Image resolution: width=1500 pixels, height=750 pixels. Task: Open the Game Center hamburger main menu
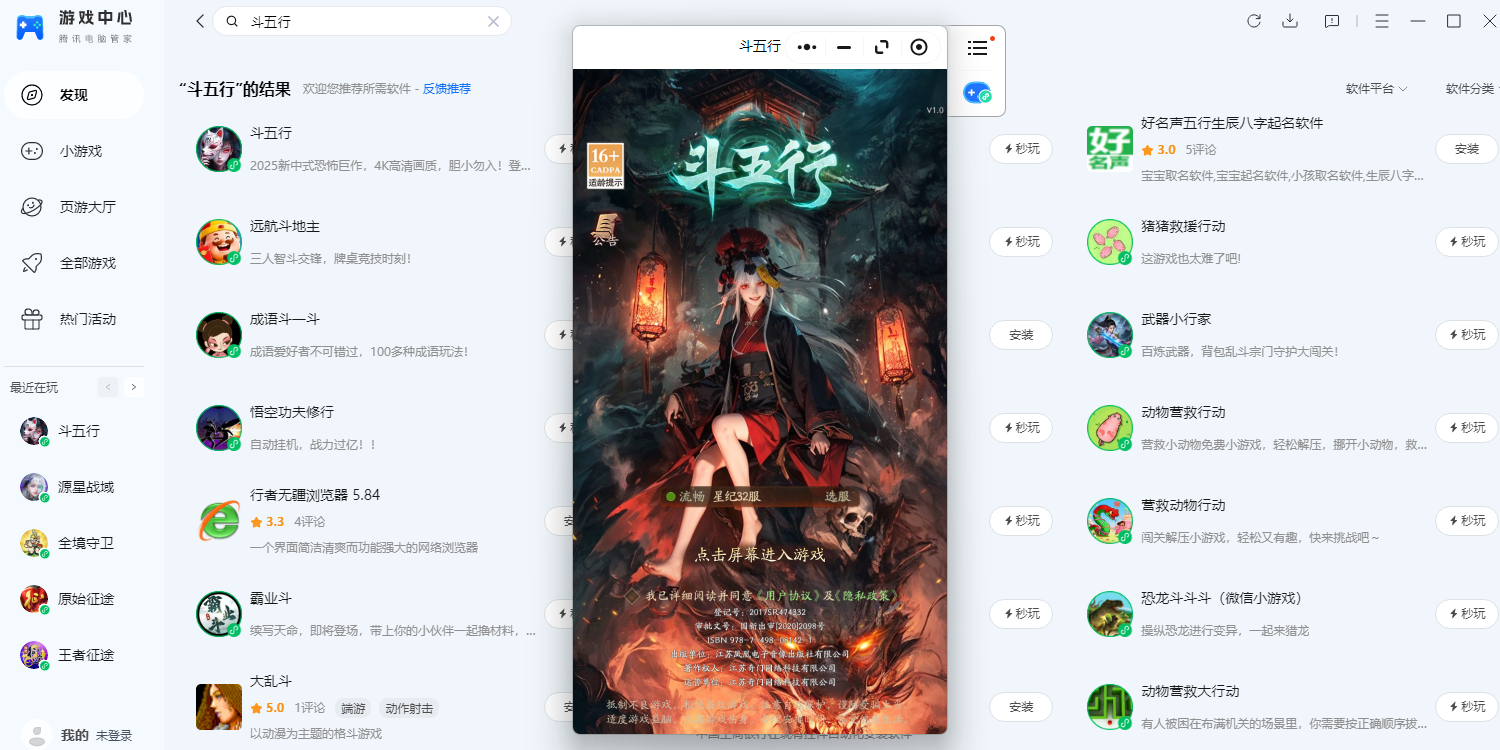[x=1382, y=21]
